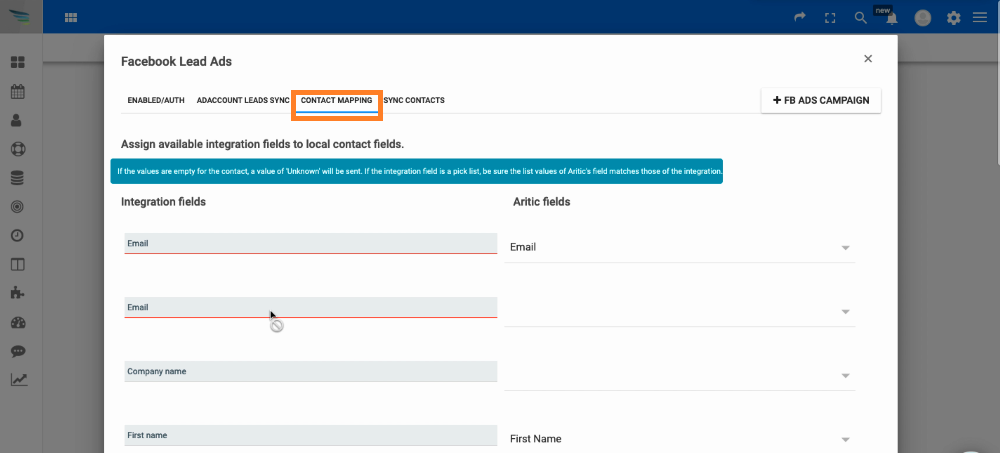Open Aritic field dropdown showing Email
Screen dimensions: 1000x453
pos(679,248)
